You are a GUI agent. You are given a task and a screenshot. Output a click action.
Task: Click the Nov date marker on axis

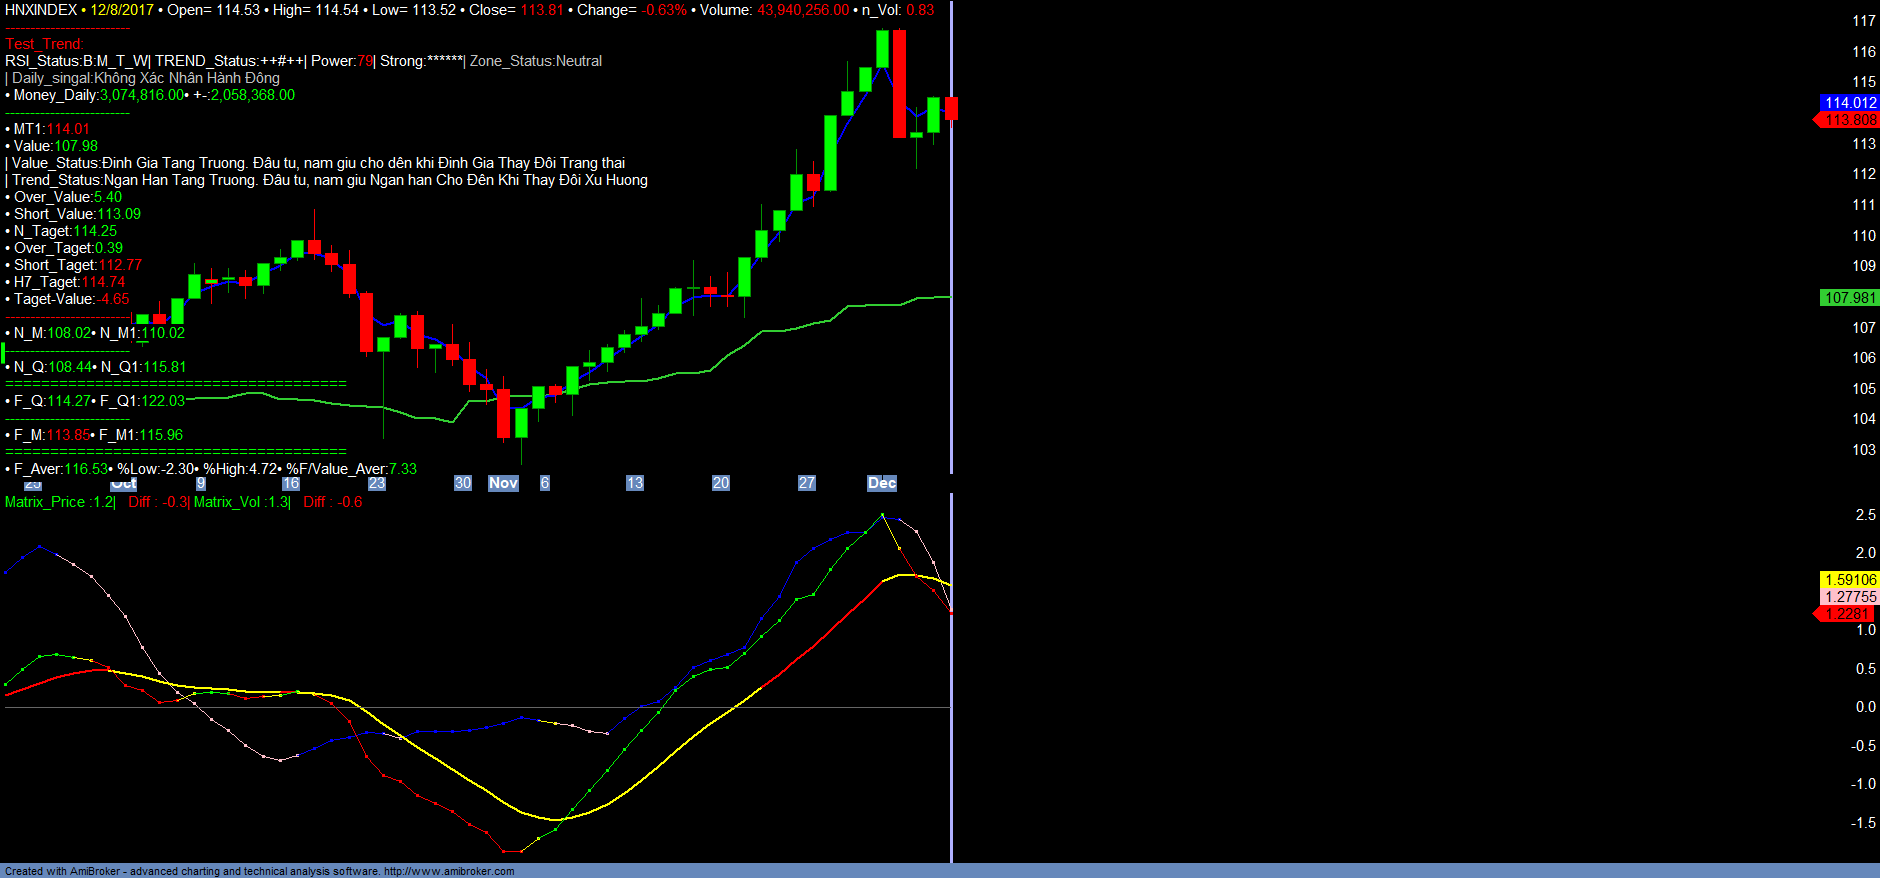coord(503,483)
